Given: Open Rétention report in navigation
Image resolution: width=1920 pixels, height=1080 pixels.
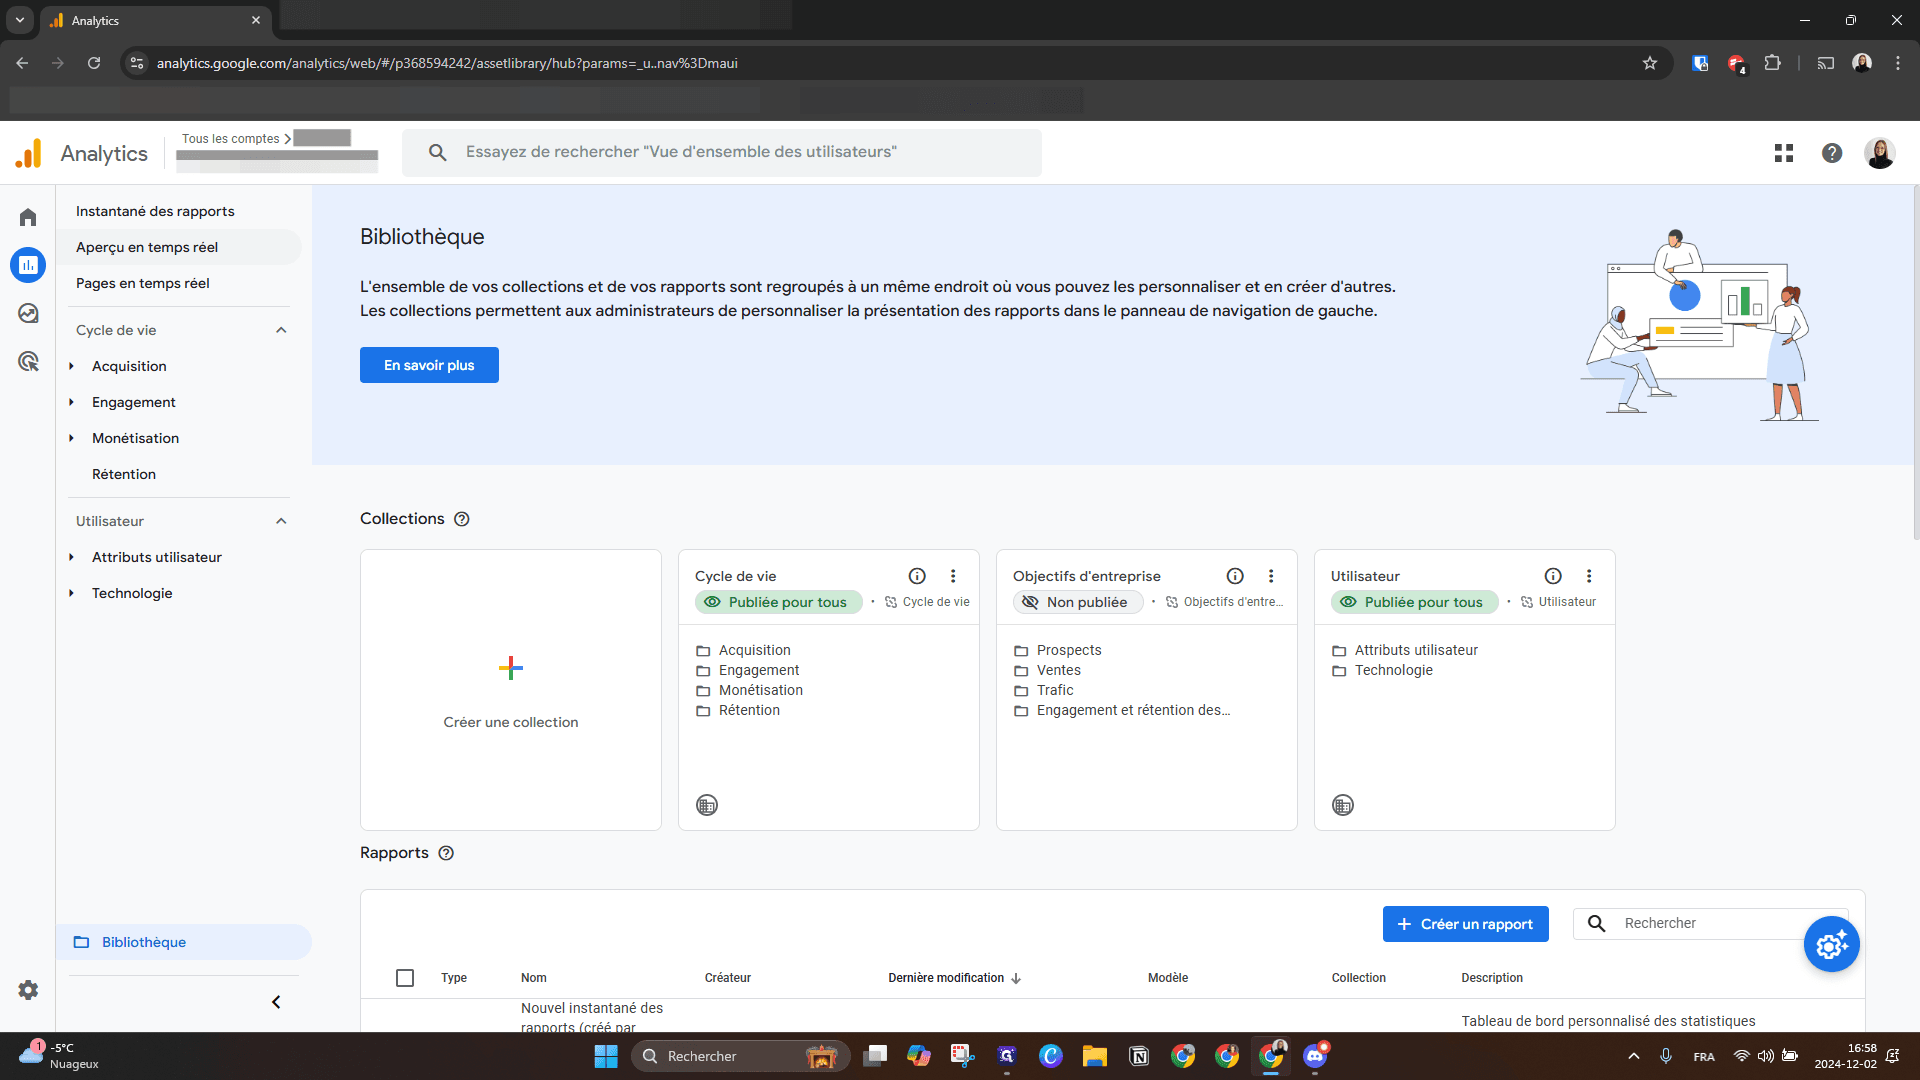Looking at the screenshot, I should pyautogui.click(x=124, y=474).
